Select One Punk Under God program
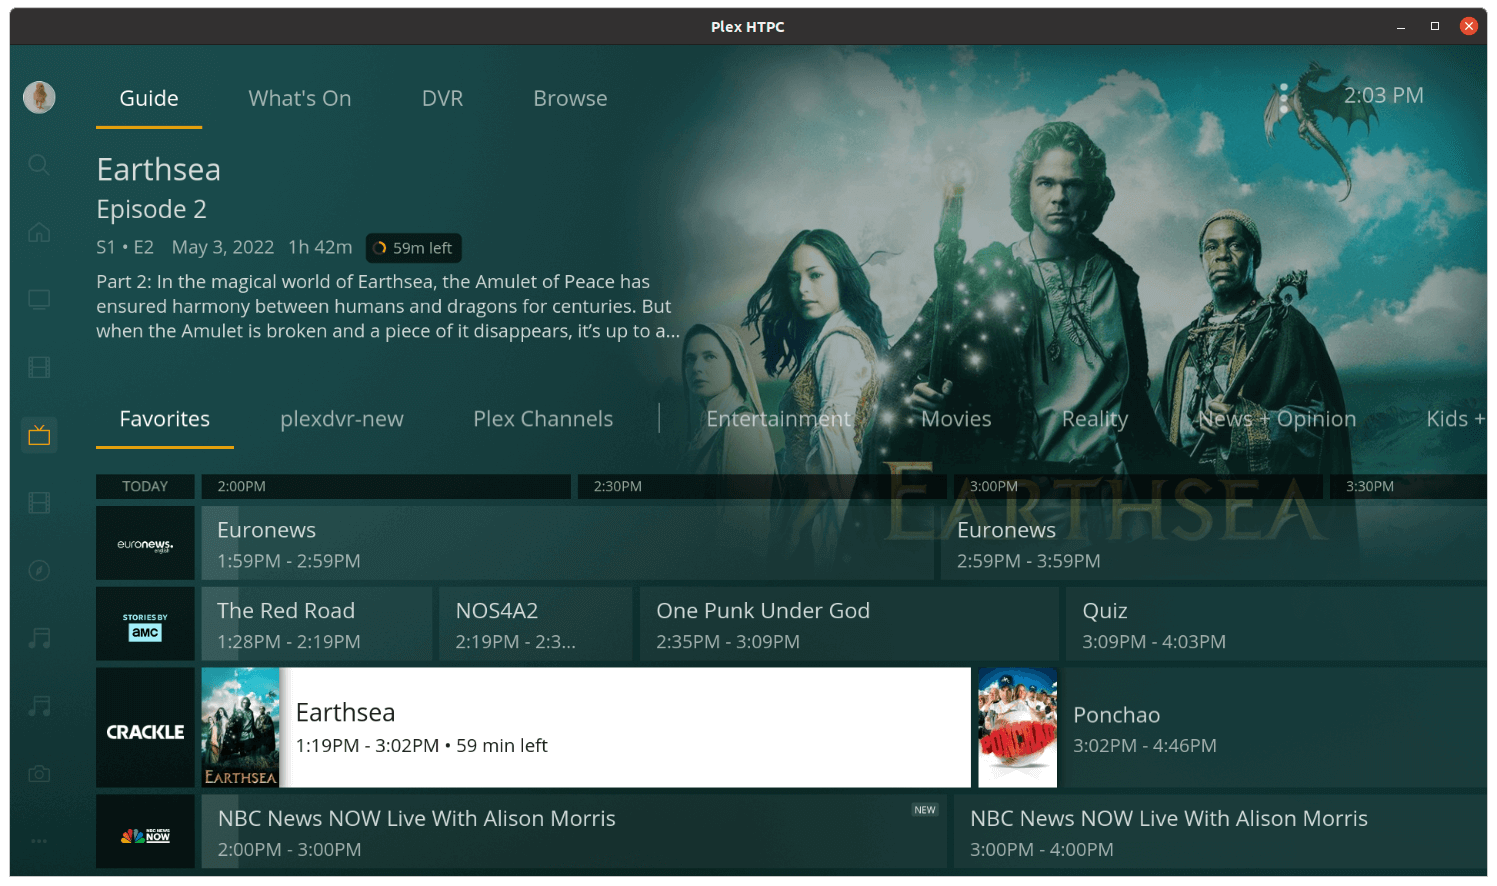The image size is (1497, 886). [x=849, y=624]
